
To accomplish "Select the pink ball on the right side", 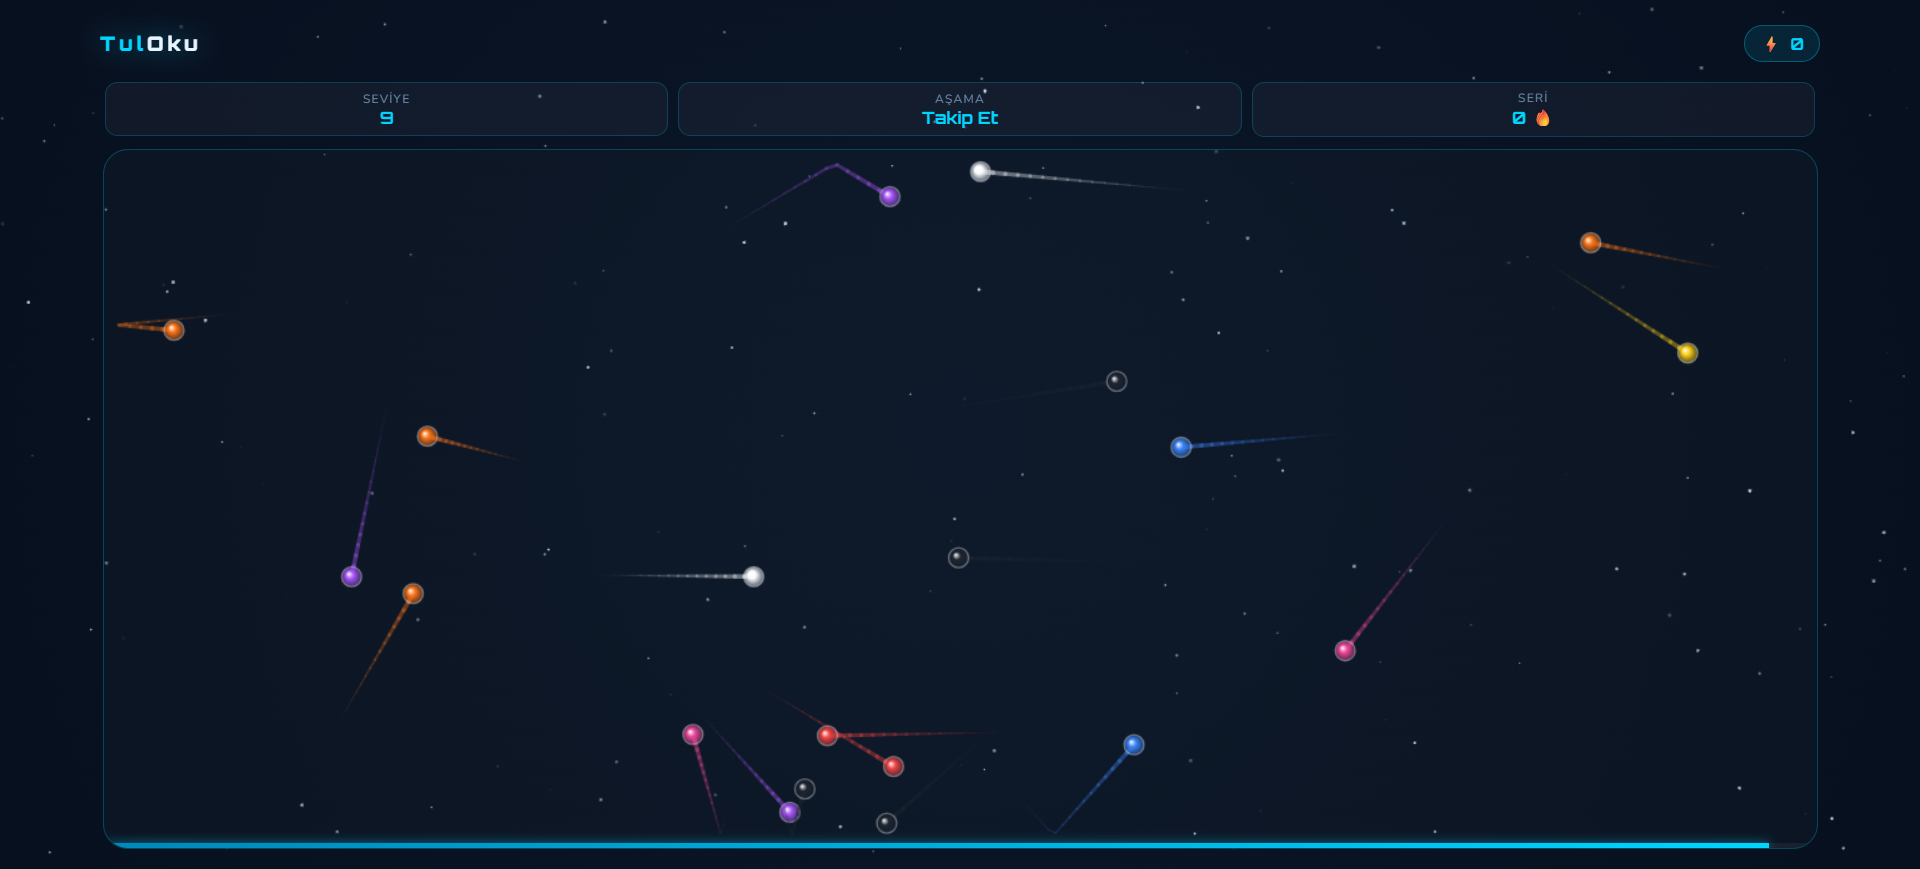I will (1346, 651).
